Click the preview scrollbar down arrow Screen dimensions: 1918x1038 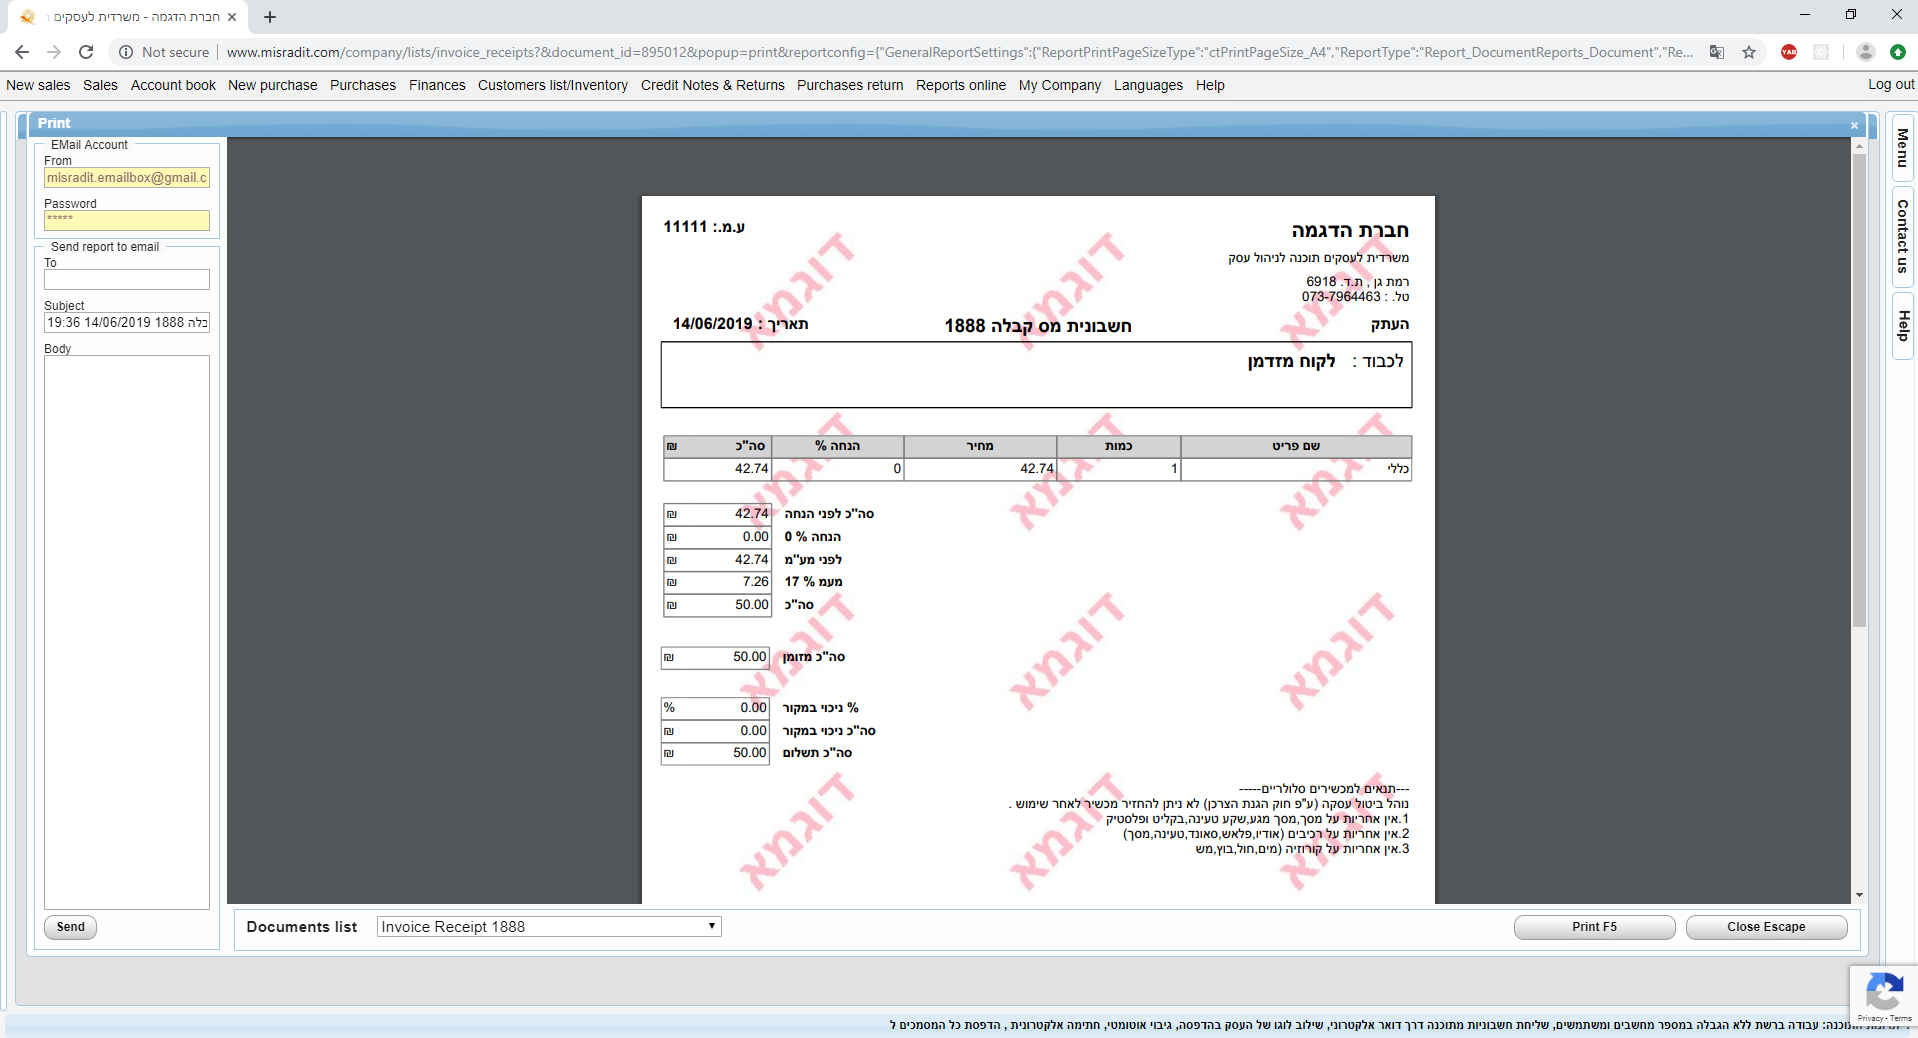point(1859,896)
